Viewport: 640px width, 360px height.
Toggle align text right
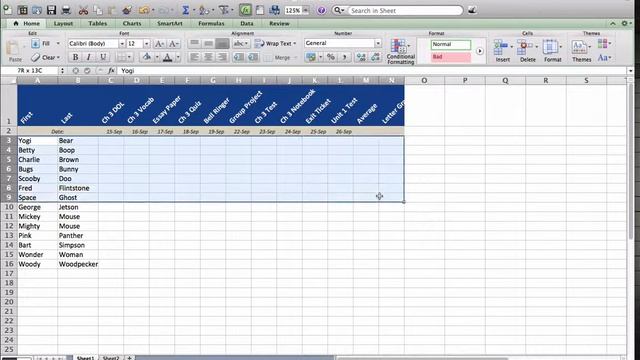[222, 57]
